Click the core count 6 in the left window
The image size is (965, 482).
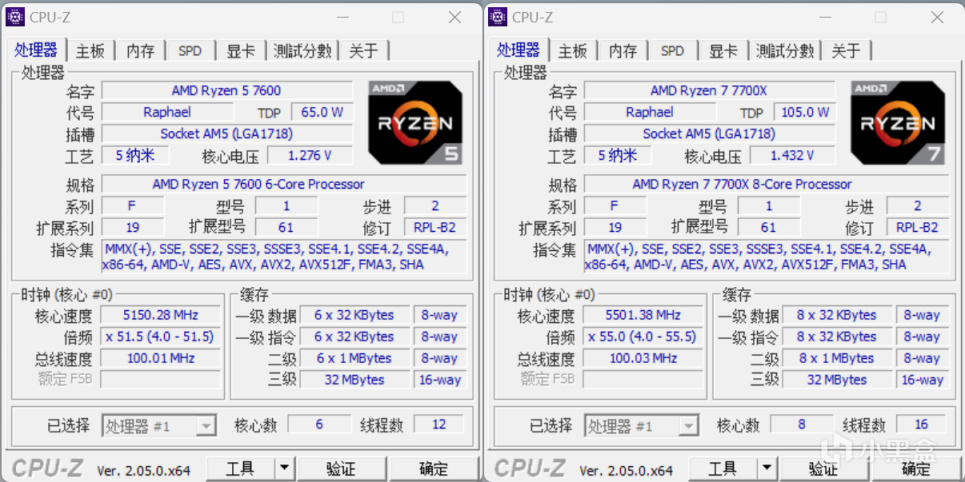point(319,424)
